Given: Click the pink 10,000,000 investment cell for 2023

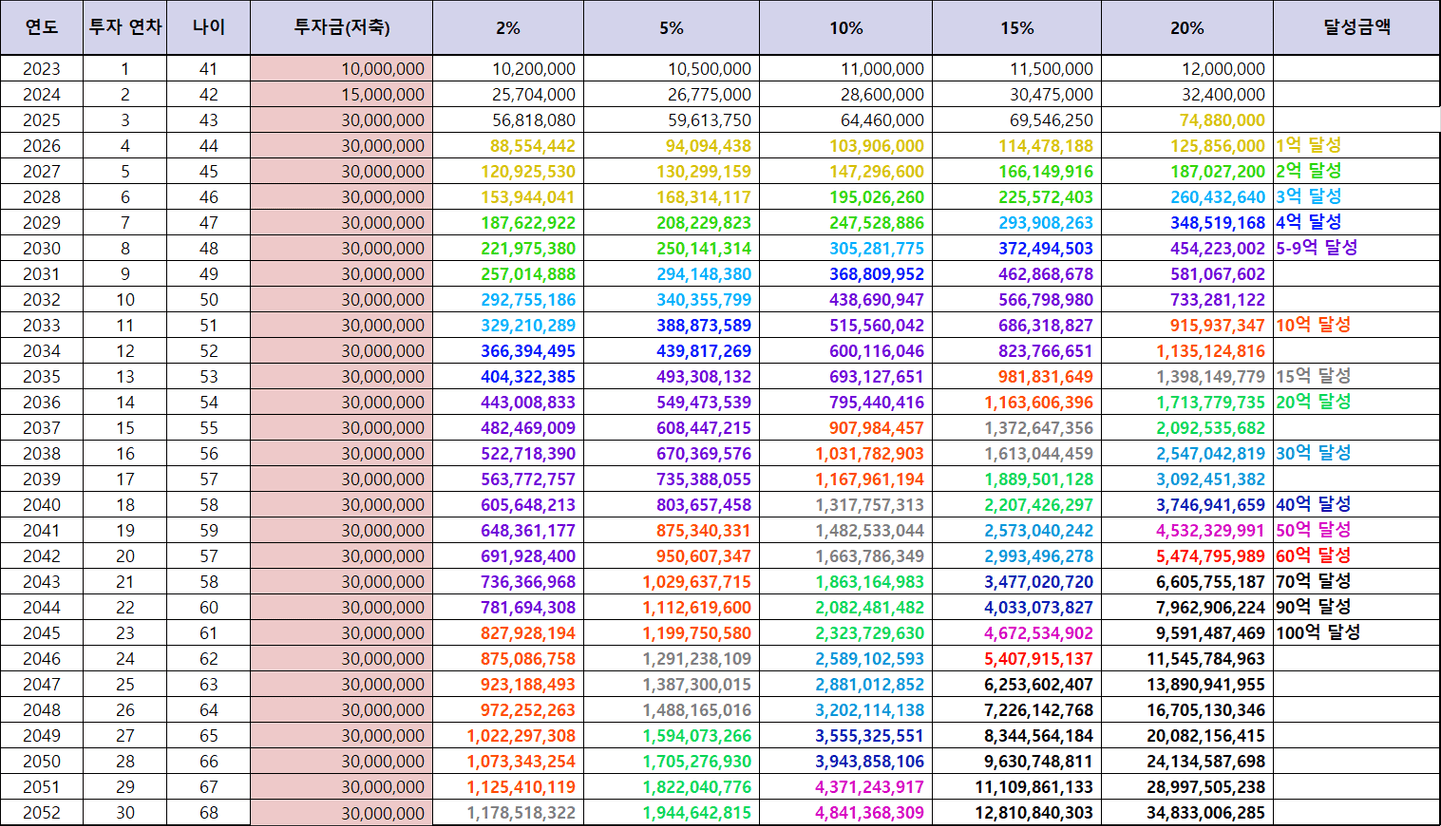Looking at the screenshot, I should 342,69.
